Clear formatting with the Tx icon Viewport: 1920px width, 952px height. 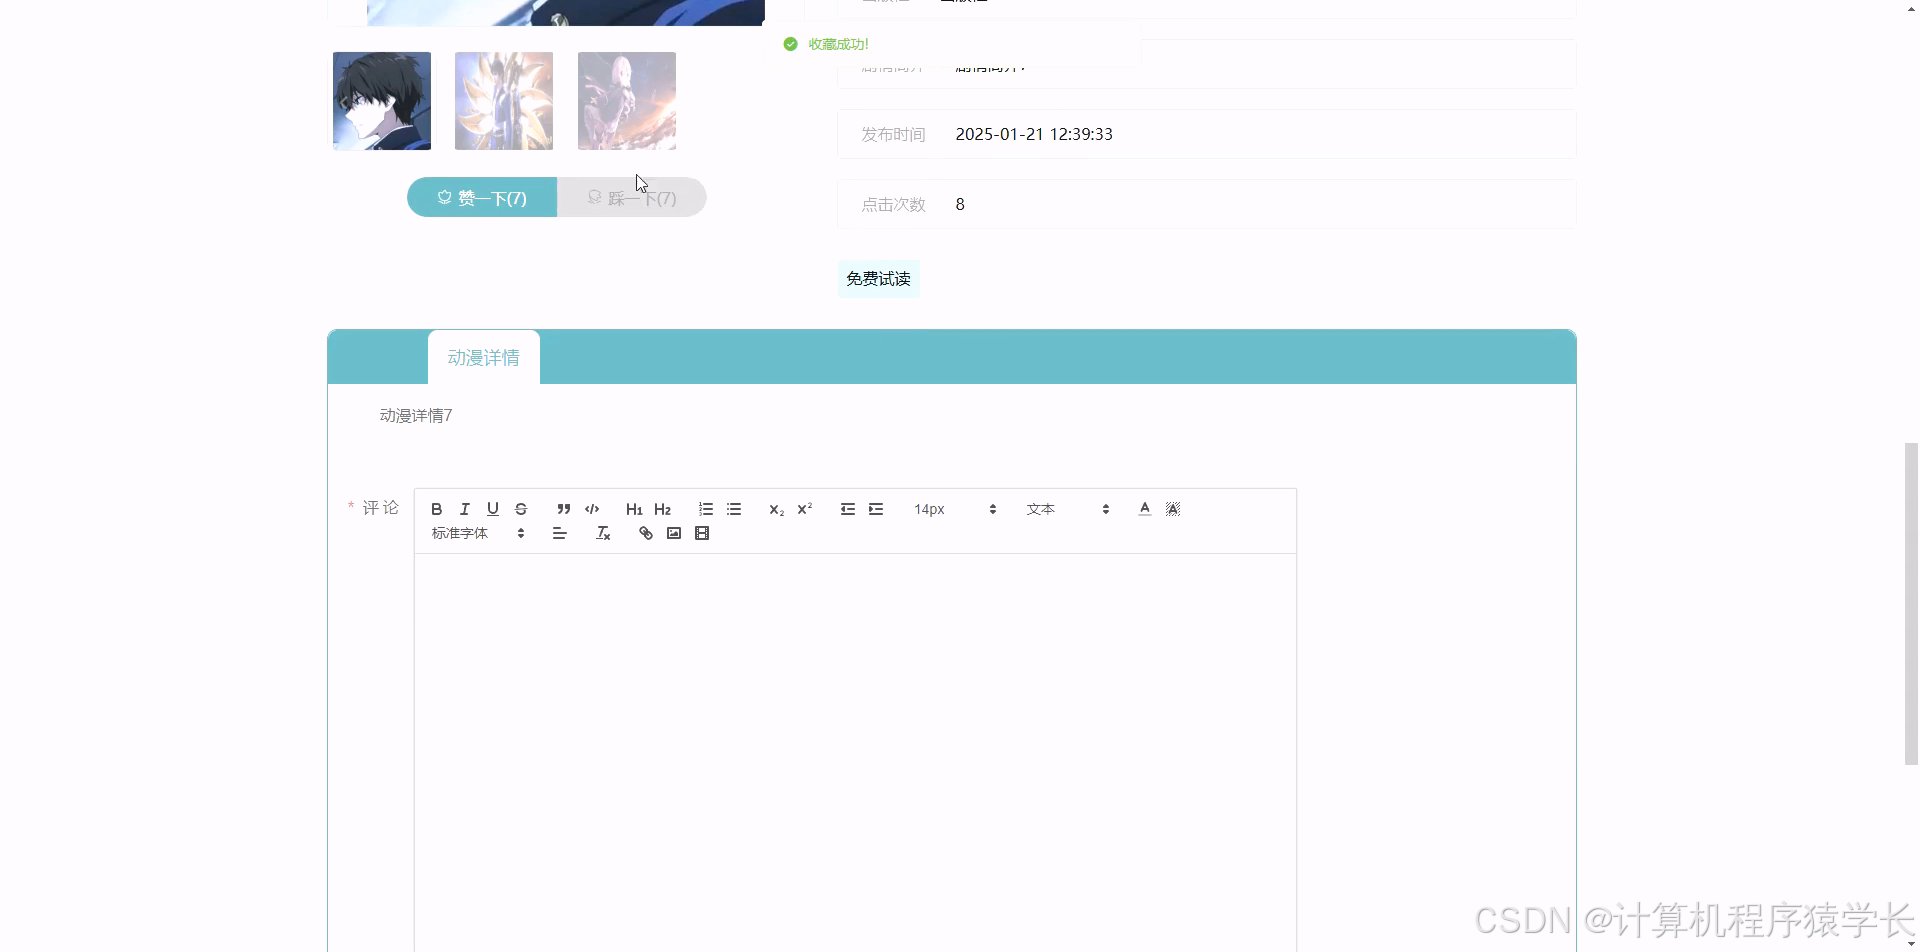602,533
